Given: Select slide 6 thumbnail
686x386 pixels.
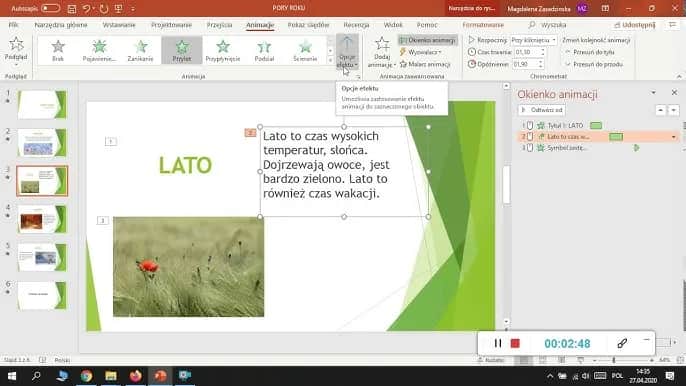Looking at the screenshot, I should (42, 295).
